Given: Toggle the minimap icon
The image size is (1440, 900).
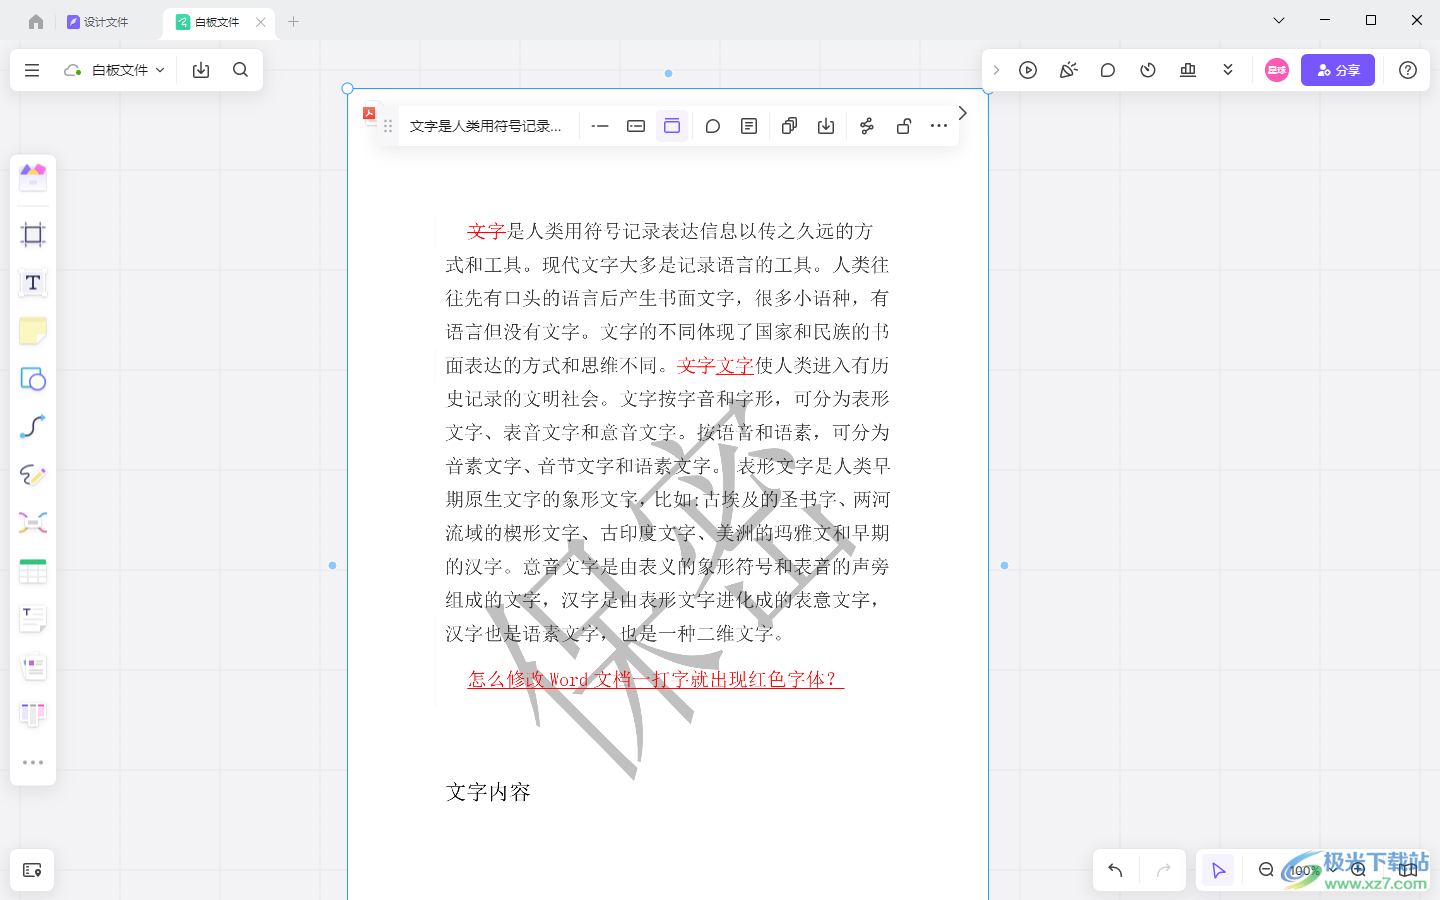Looking at the screenshot, I should click(1408, 870).
